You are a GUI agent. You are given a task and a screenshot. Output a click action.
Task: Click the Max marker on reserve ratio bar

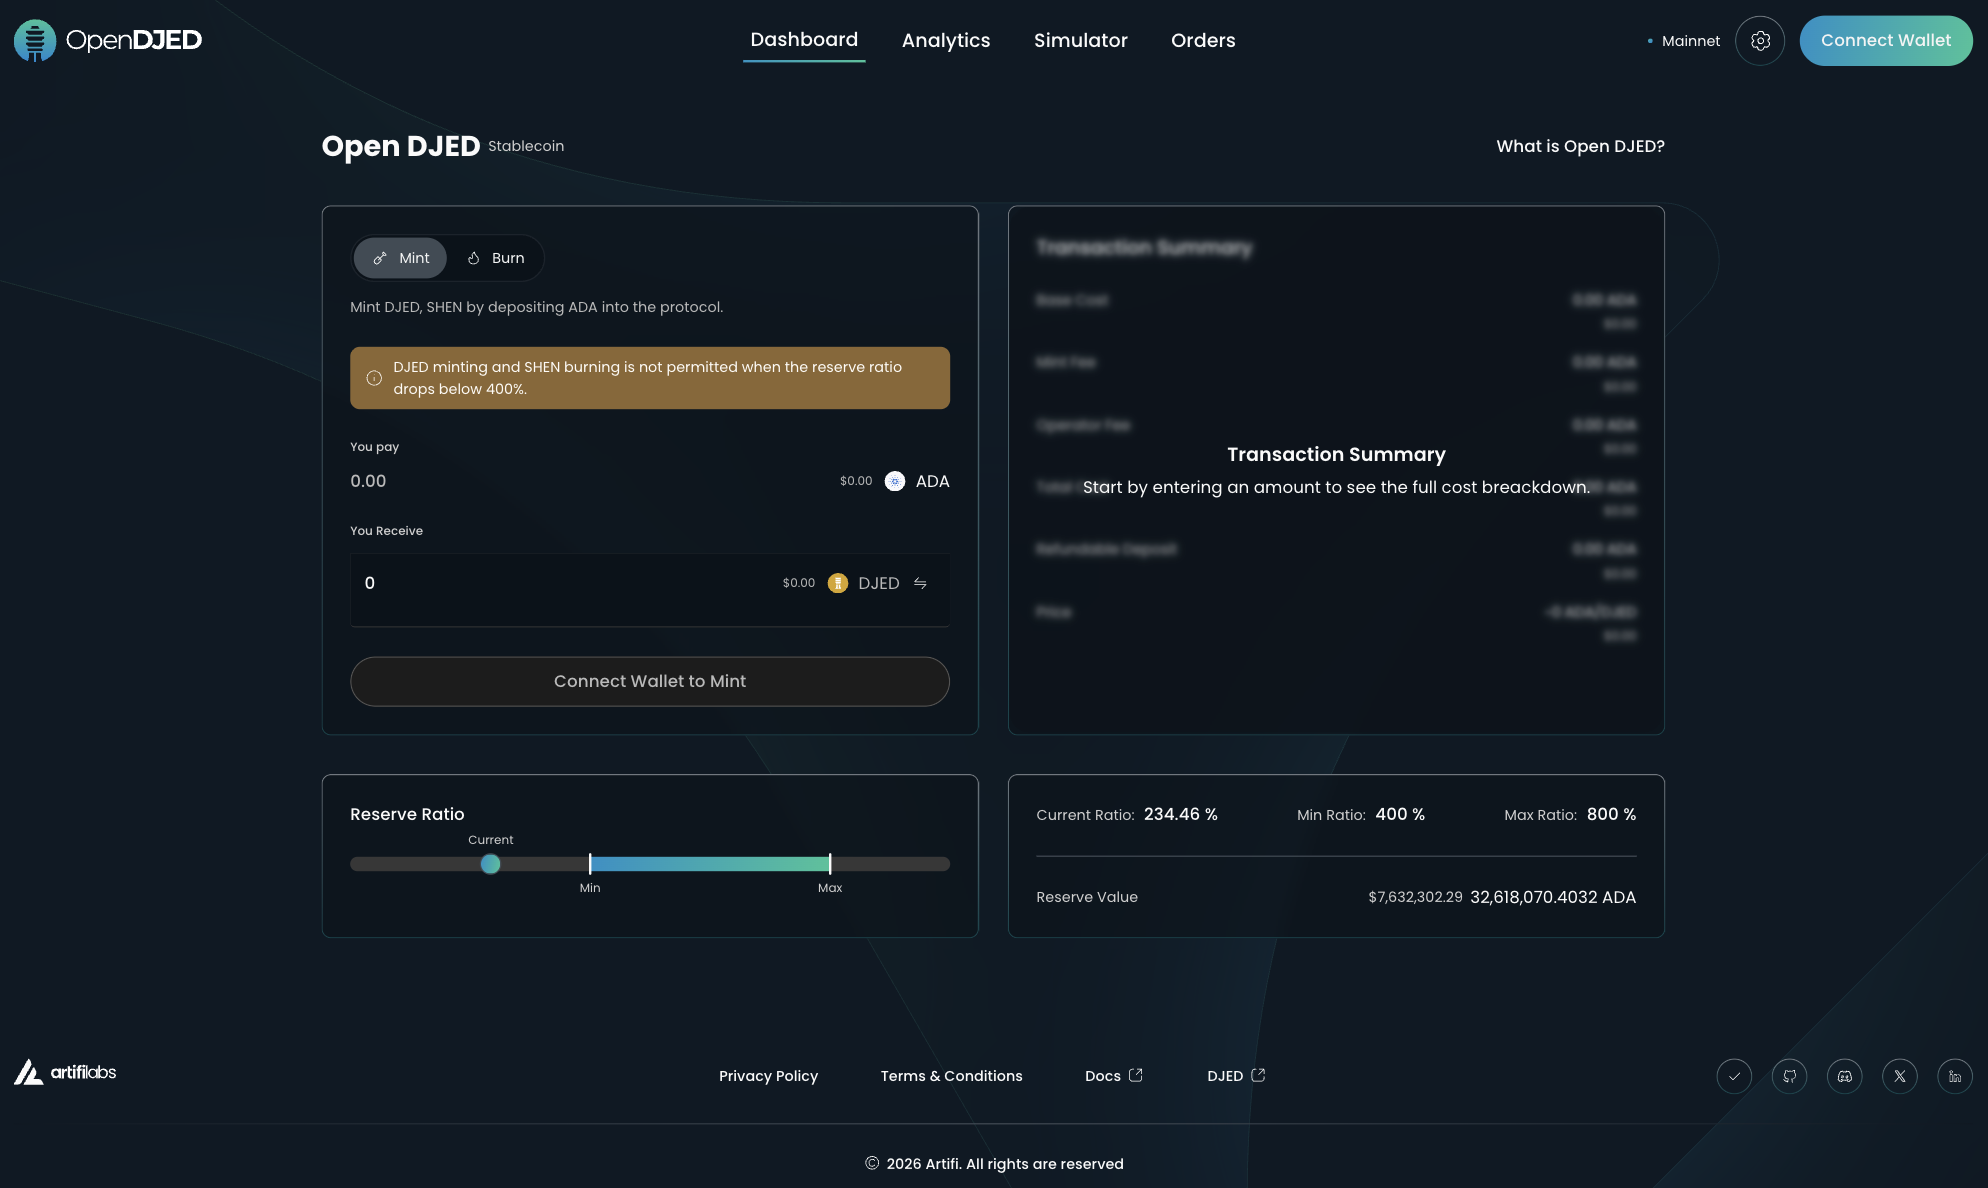[830, 864]
